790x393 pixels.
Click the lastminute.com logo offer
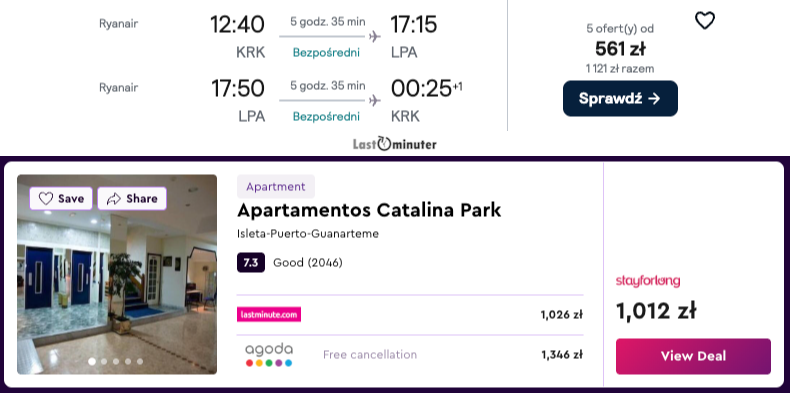coord(269,314)
